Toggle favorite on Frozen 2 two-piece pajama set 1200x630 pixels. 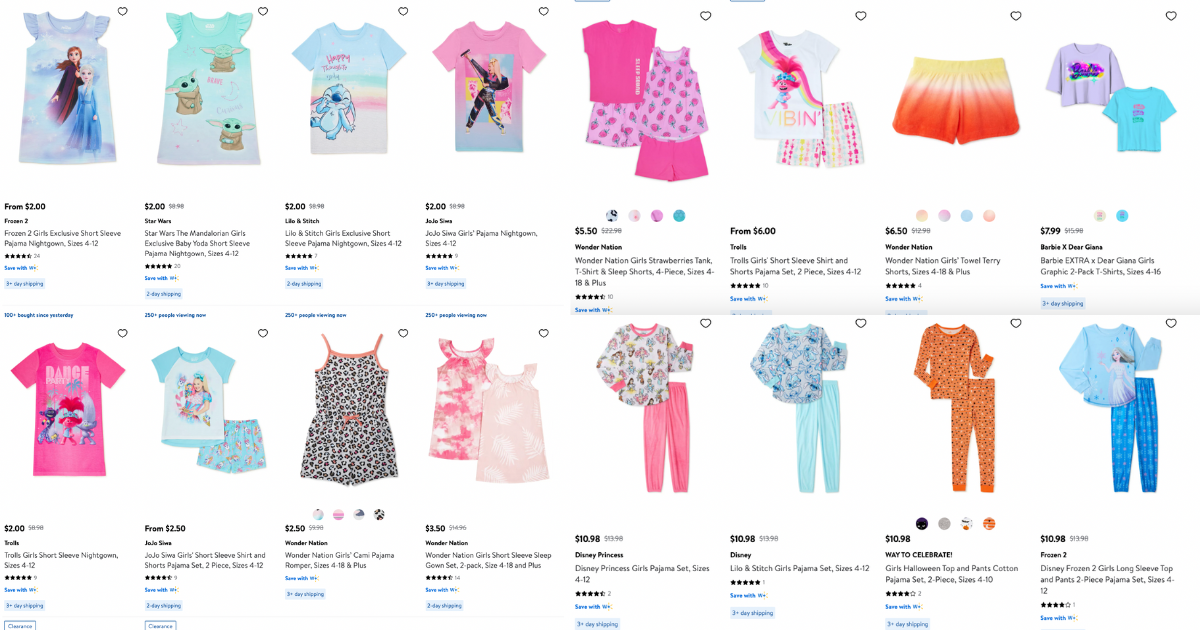[1170, 323]
